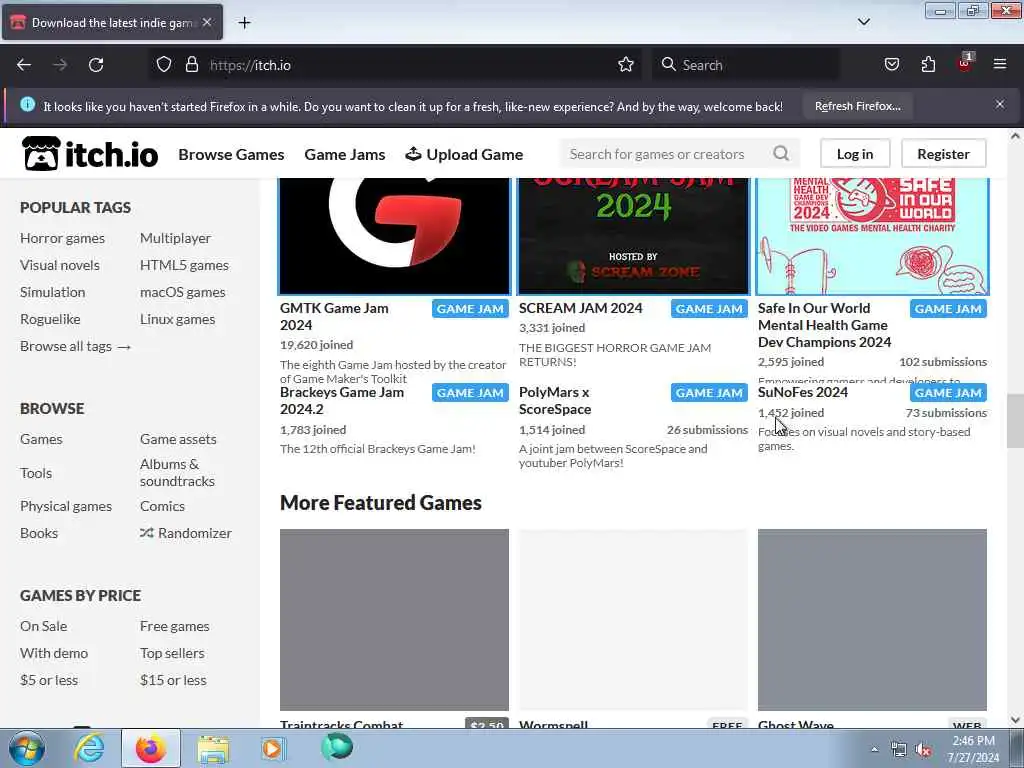Go back using the browser back arrow

tap(24, 65)
